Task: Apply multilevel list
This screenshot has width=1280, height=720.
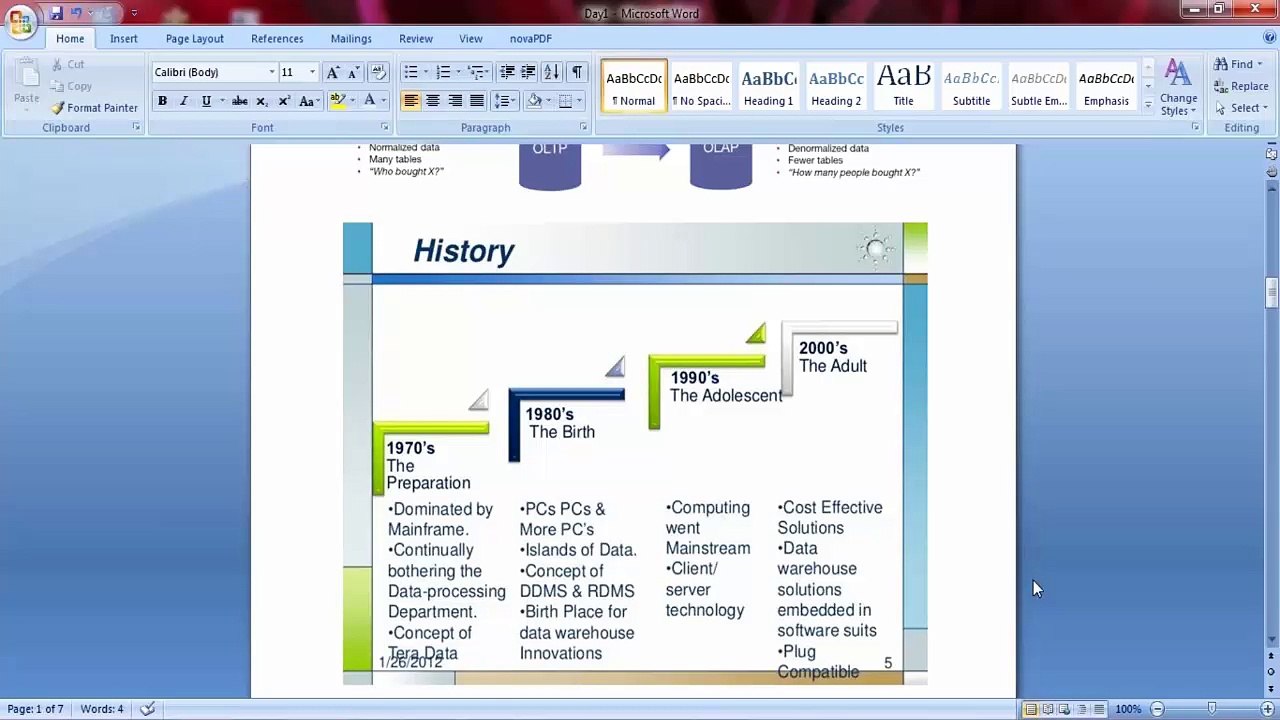Action: (476, 72)
